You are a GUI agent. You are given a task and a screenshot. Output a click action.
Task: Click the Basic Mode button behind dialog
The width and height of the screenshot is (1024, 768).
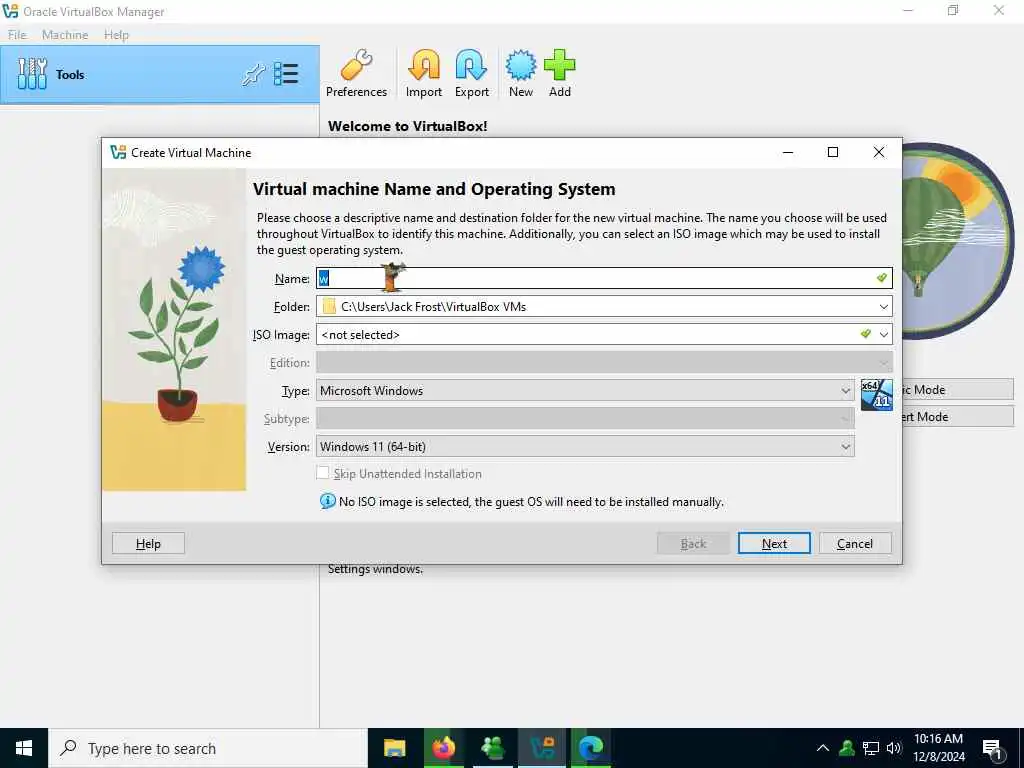click(x=958, y=389)
